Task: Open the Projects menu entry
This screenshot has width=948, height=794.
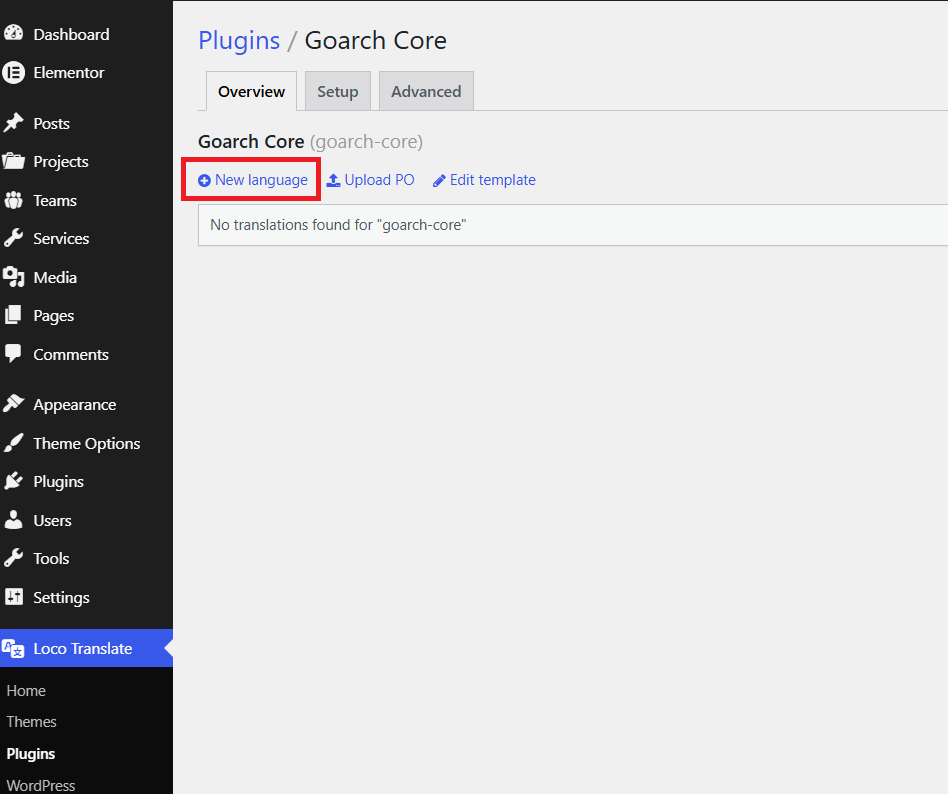Action: [x=86, y=161]
